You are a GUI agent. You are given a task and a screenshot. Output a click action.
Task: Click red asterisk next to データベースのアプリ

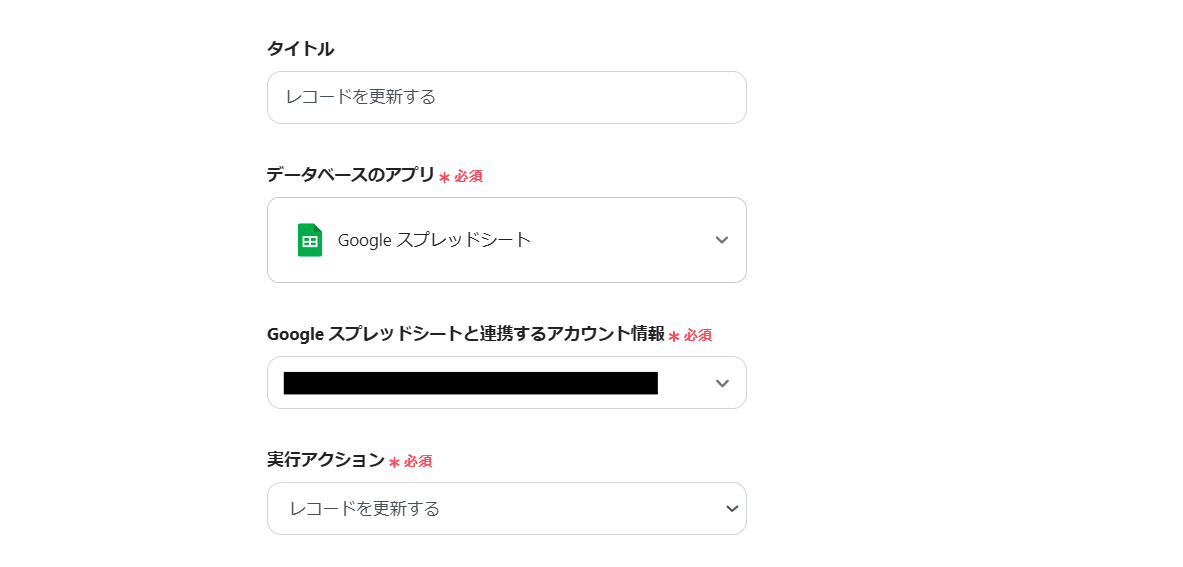(444, 177)
